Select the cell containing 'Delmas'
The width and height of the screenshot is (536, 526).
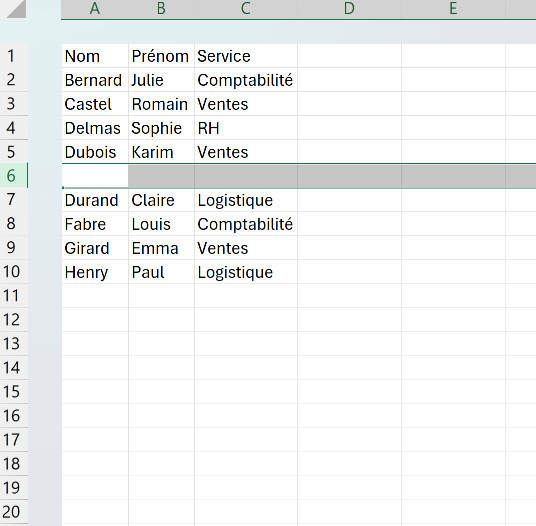(95, 128)
